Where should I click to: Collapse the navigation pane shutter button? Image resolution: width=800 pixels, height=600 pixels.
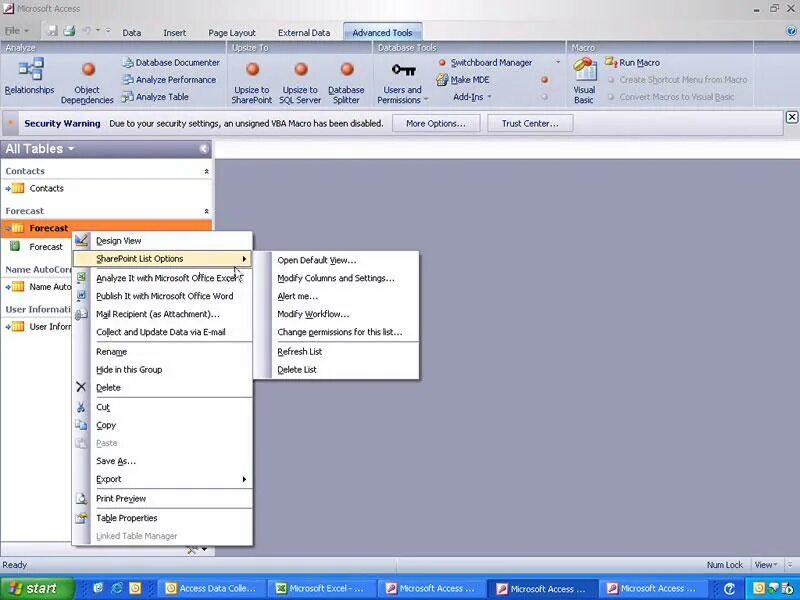tap(204, 148)
